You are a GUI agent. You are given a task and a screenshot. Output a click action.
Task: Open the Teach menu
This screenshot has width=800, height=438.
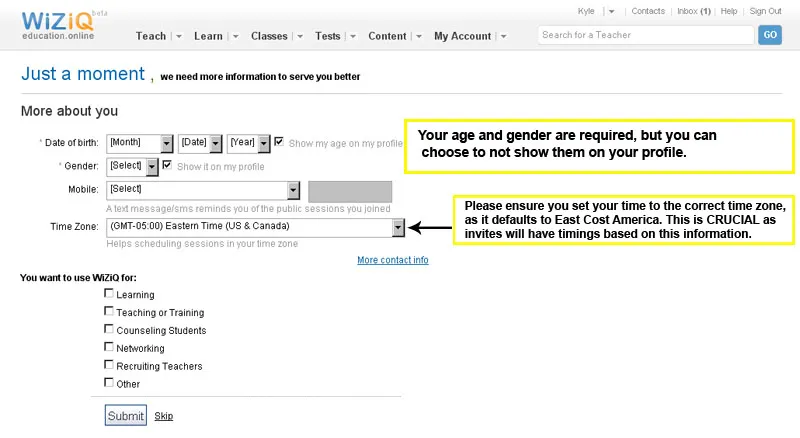(x=151, y=36)
